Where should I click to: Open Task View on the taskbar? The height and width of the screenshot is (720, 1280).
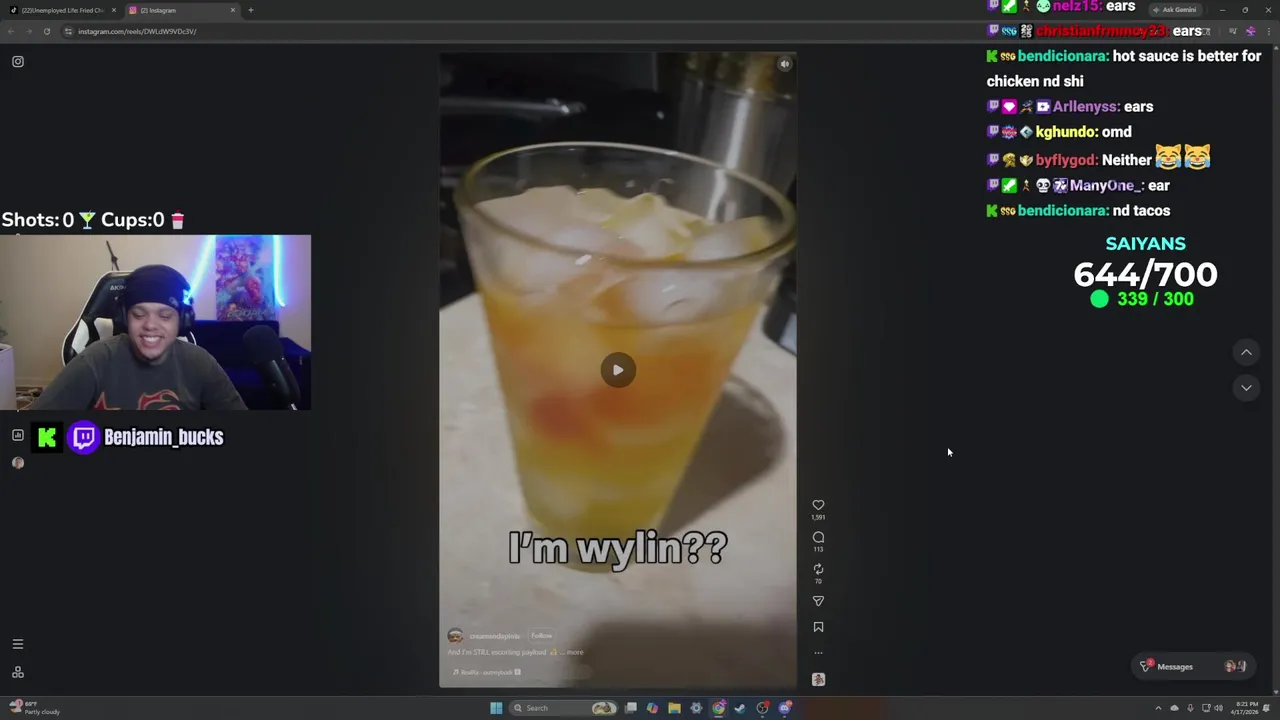[631, 708]
